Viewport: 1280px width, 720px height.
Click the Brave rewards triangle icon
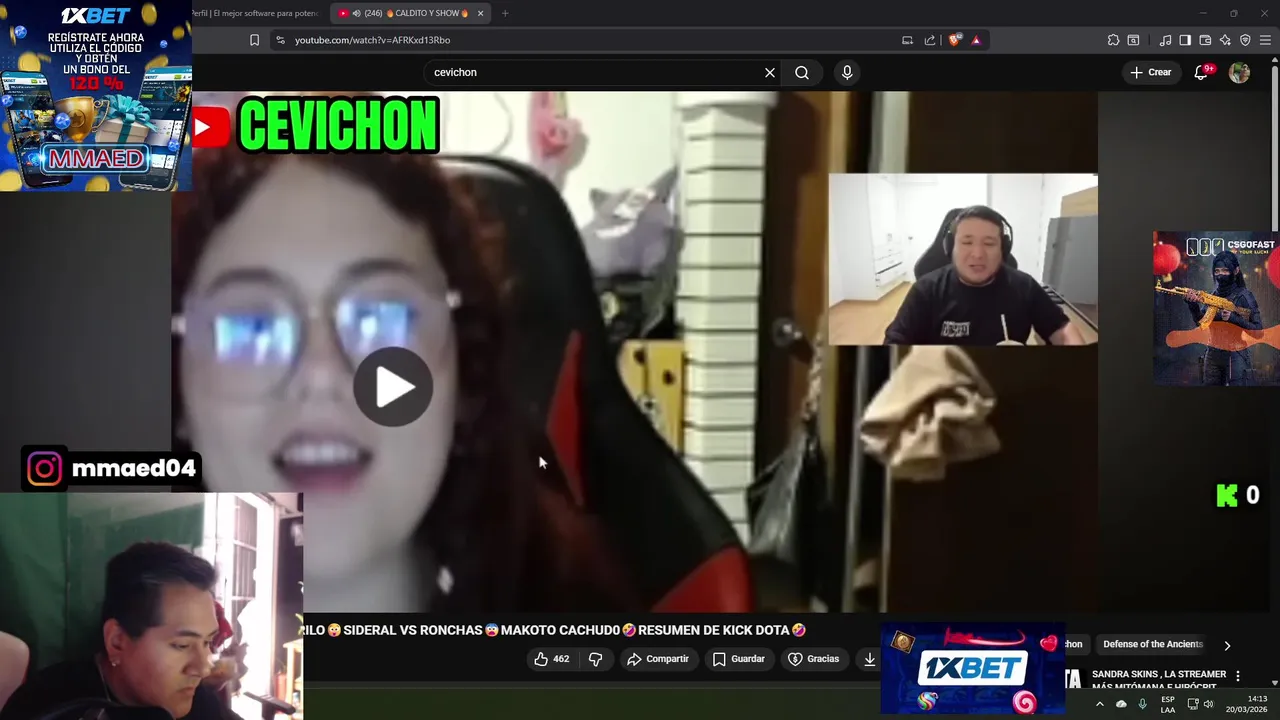coord(976,40)
